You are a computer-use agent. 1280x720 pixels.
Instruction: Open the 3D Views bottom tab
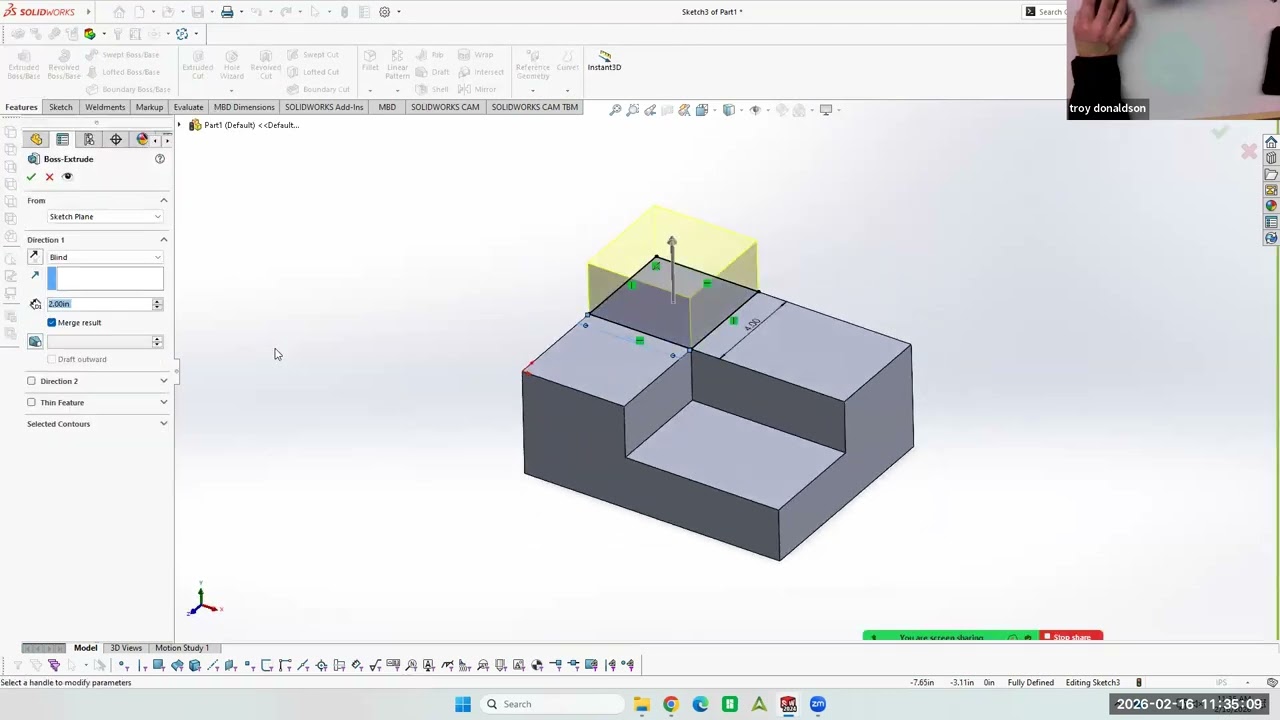[x=126, y=648]
